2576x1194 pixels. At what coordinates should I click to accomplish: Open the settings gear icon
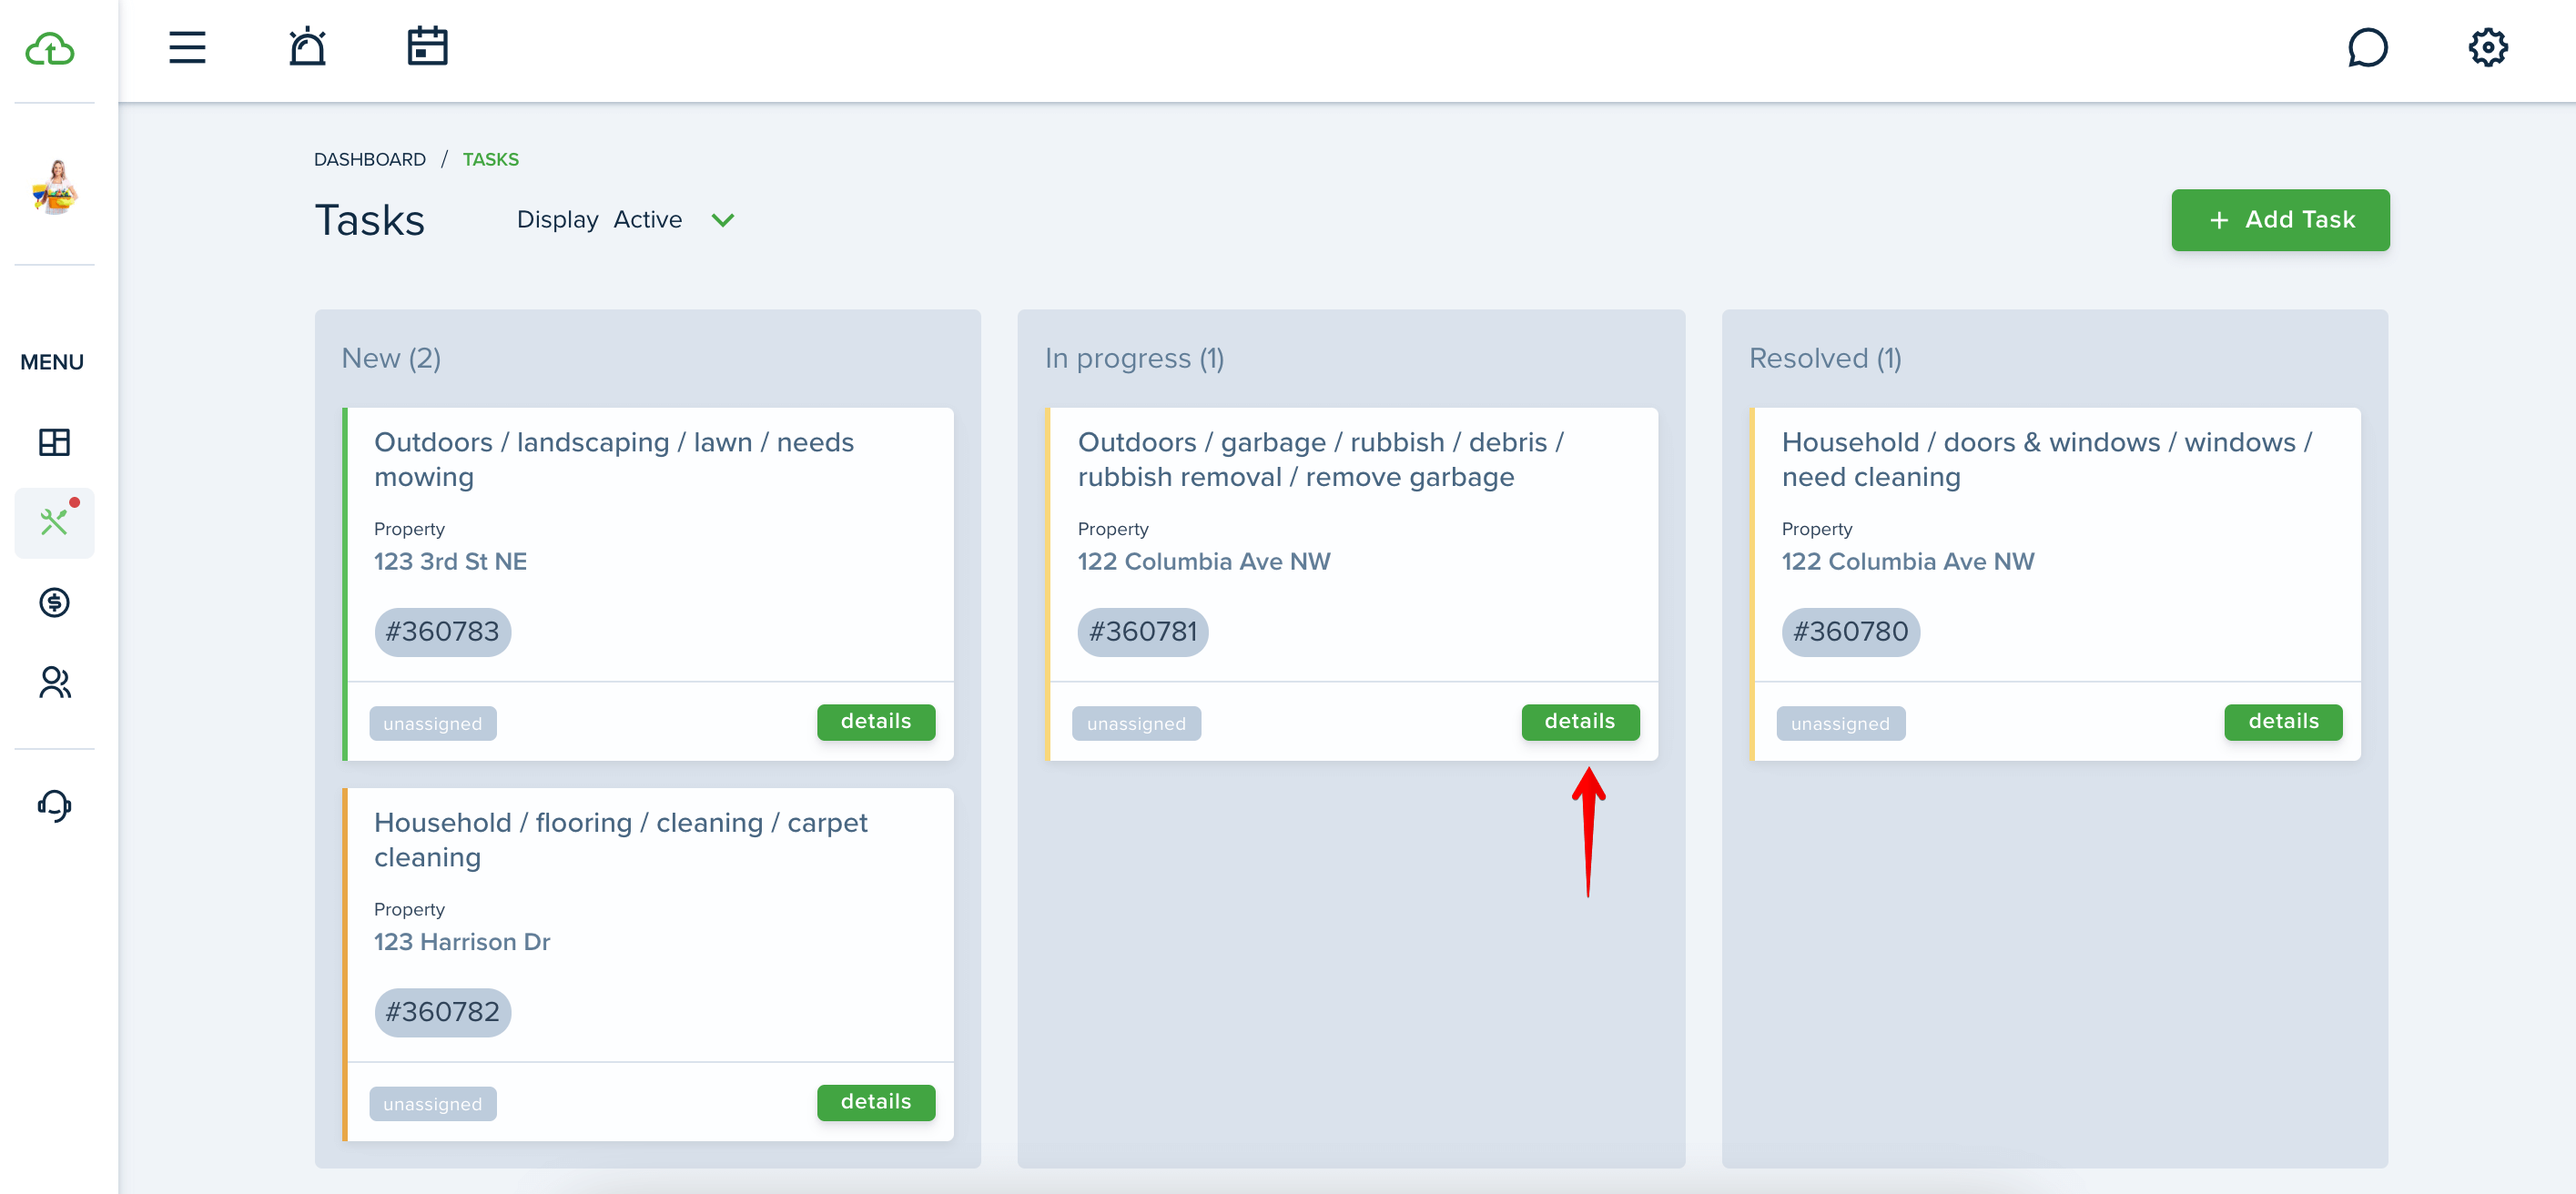click(2487, 47)
